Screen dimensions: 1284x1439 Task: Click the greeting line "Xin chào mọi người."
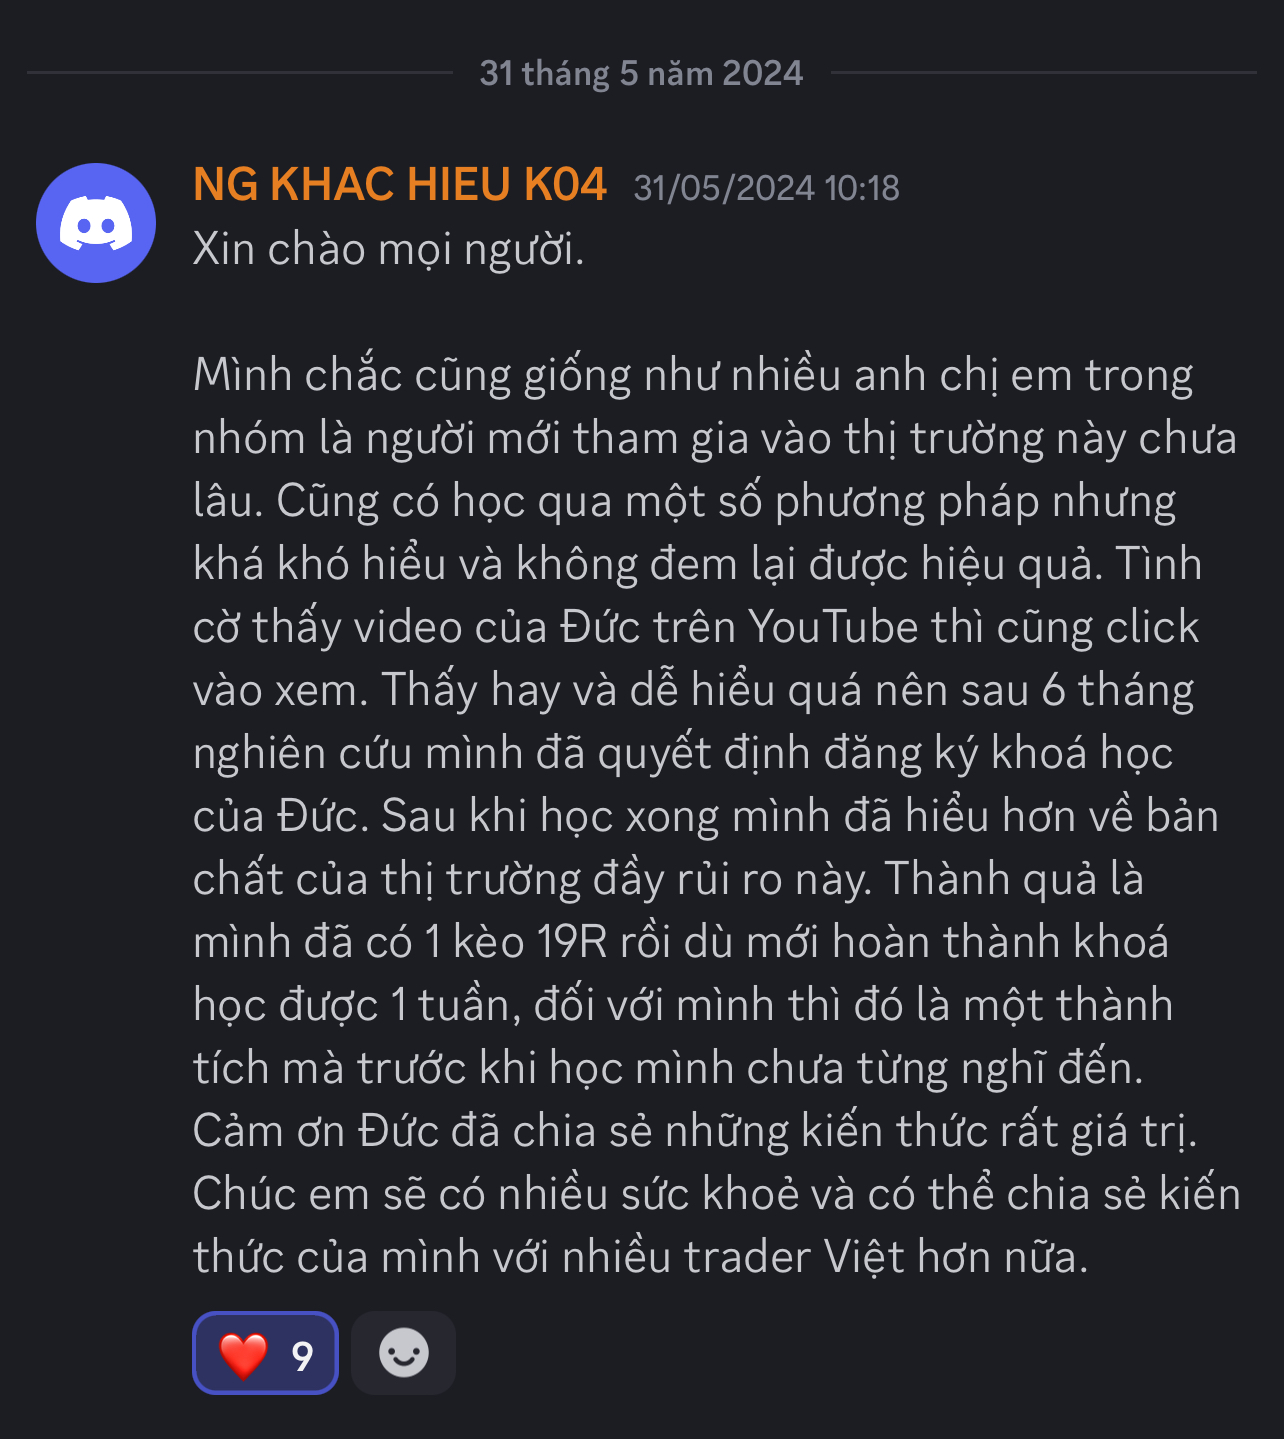tap(388, 249)
